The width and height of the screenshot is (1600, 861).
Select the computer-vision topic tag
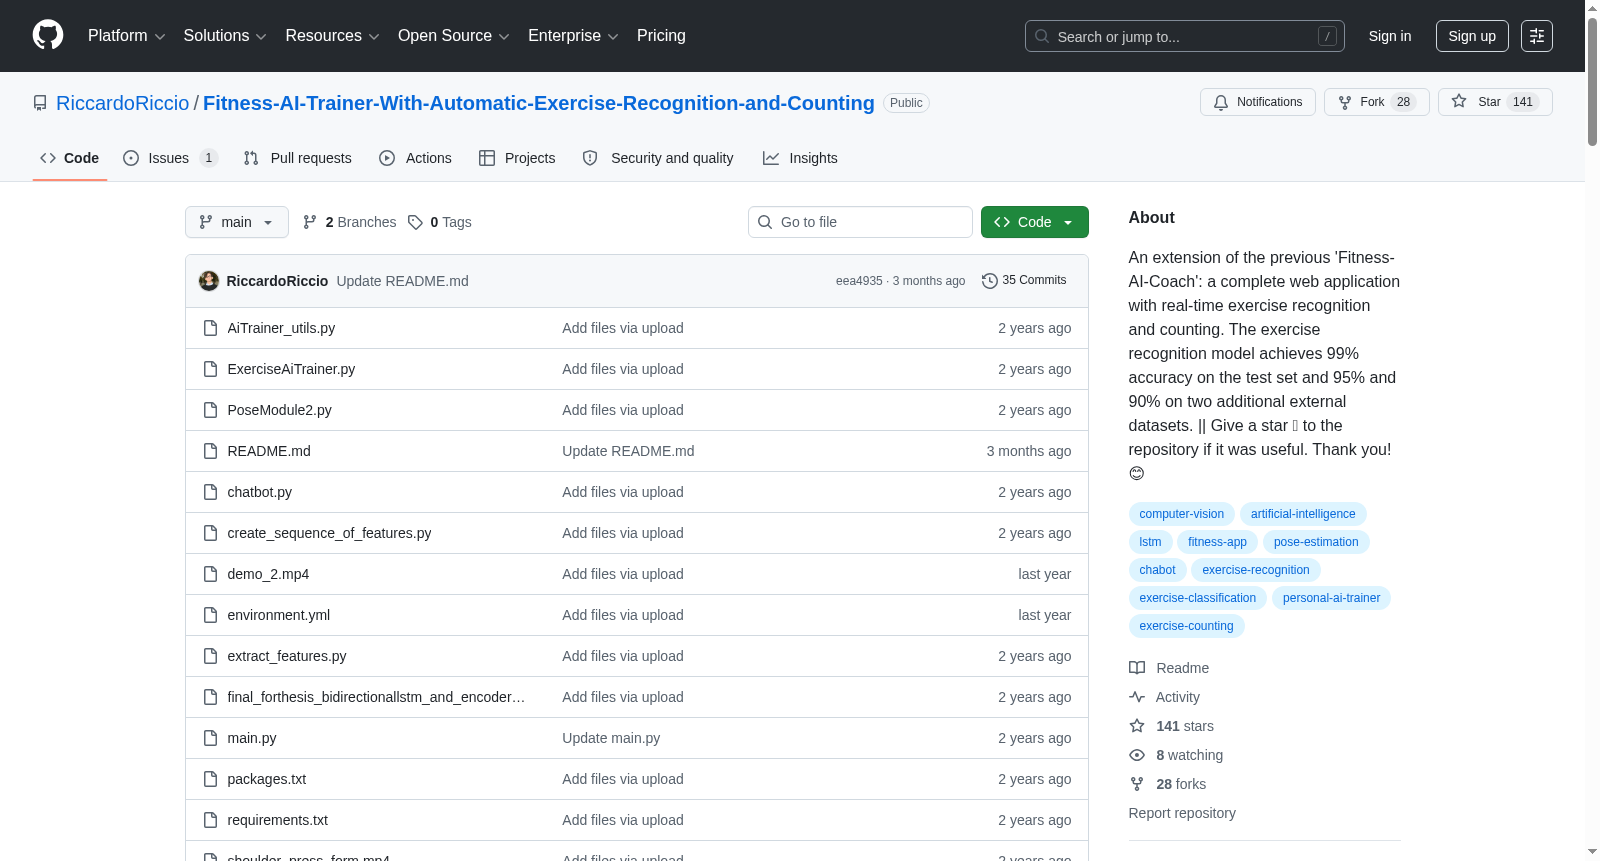click(x=1182, y=514)
